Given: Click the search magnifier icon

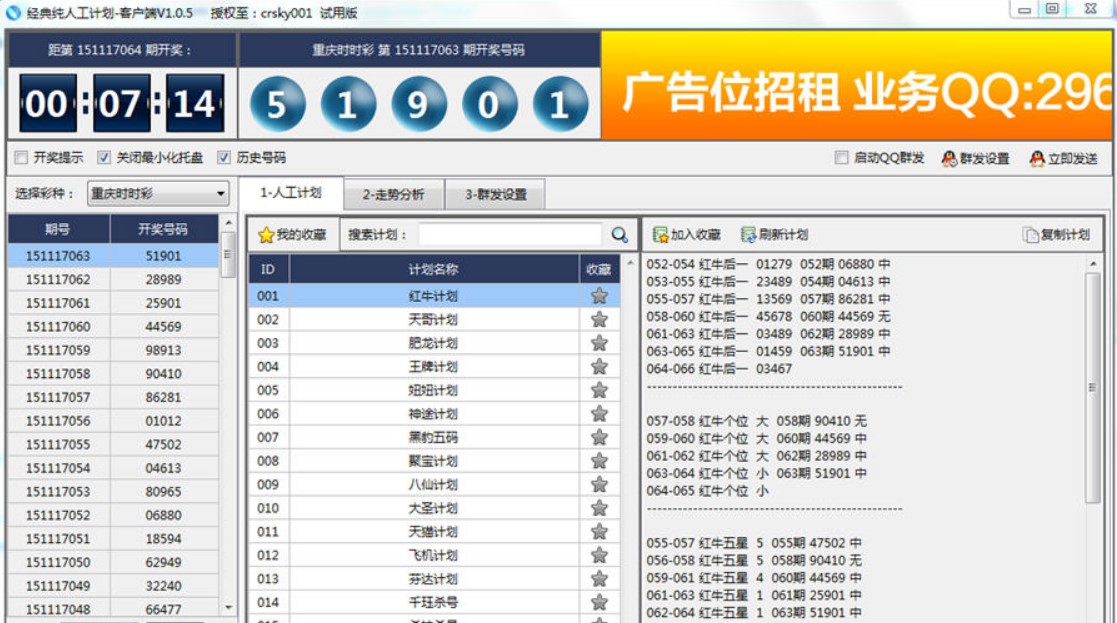Looking at the screenshot, I should [620, 235].
